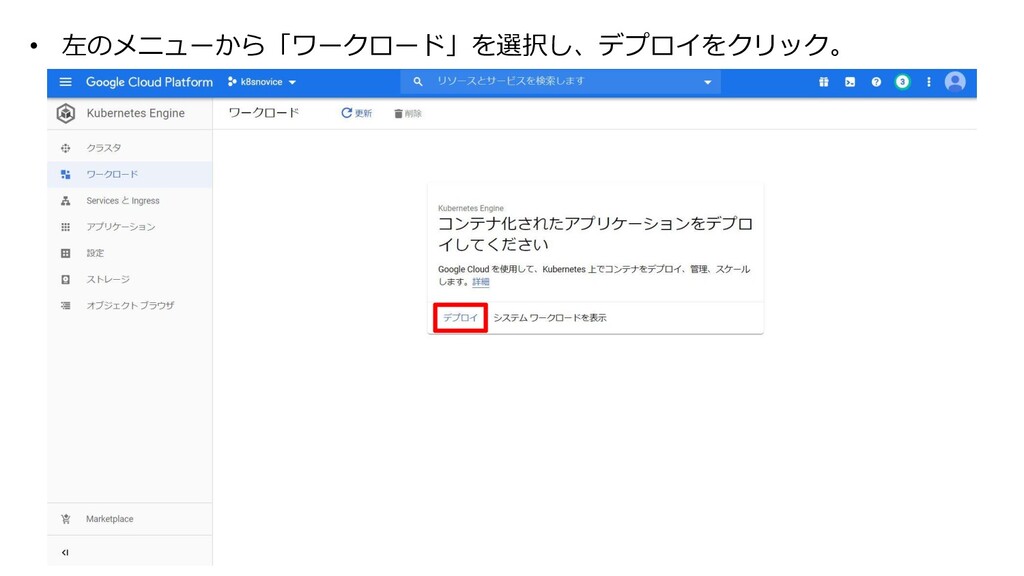Image resolution: width=1024 pixels, height=576 pixels.
Task: Open the three-dot settings menu
Action: coord(928,82)
